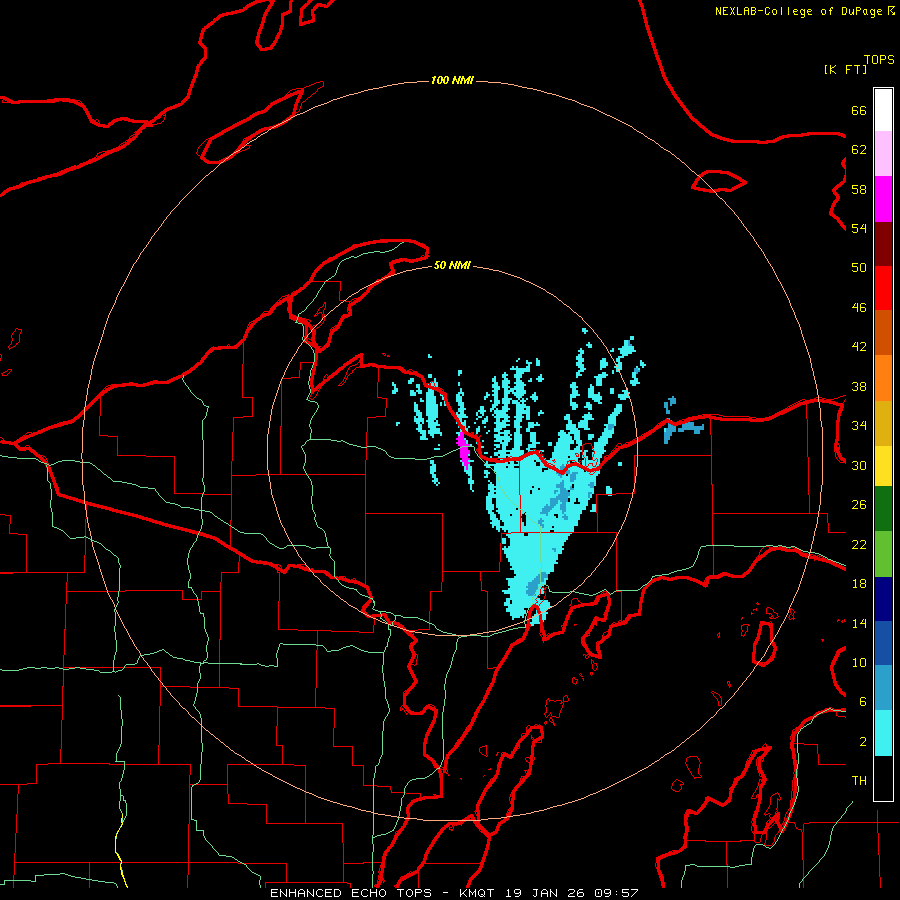Click the 50 legend value

859,268
